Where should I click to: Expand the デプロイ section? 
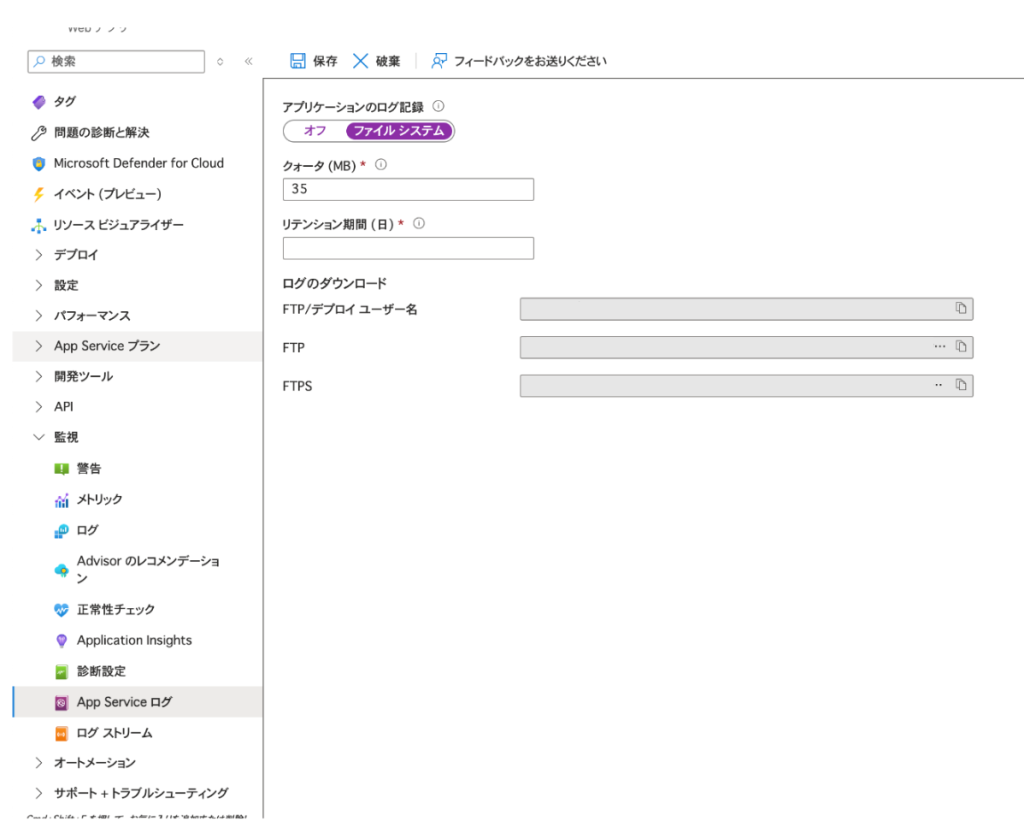39,255
